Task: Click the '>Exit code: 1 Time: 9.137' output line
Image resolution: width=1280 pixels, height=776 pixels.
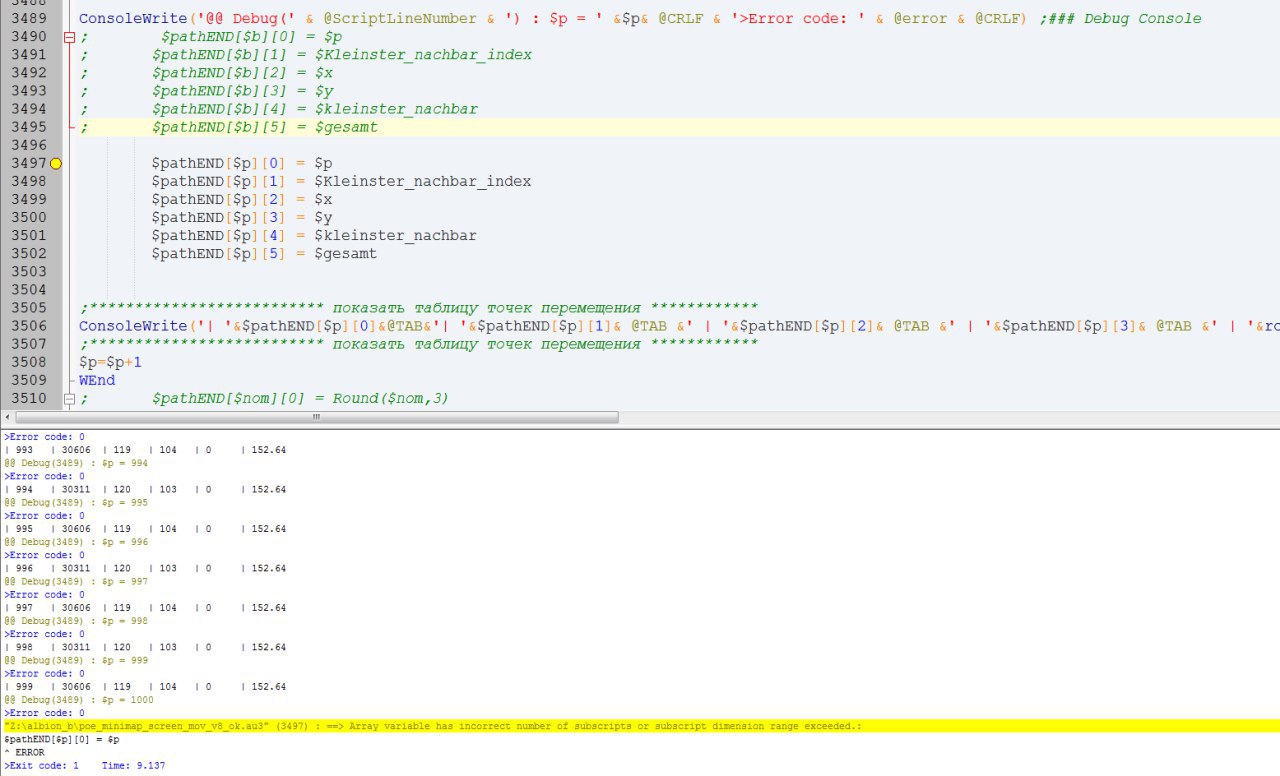Action: [x=85, y=765]
